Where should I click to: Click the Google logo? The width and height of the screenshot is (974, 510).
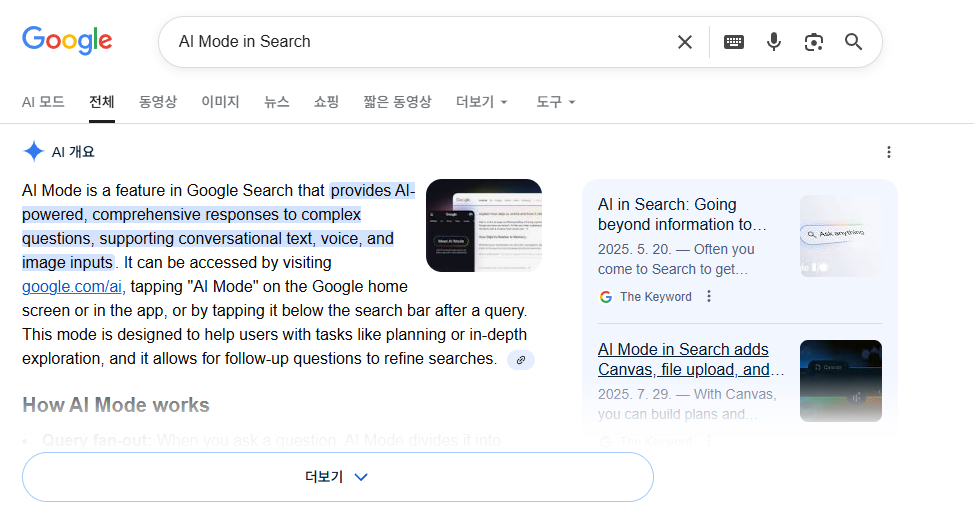click(67, 41)
